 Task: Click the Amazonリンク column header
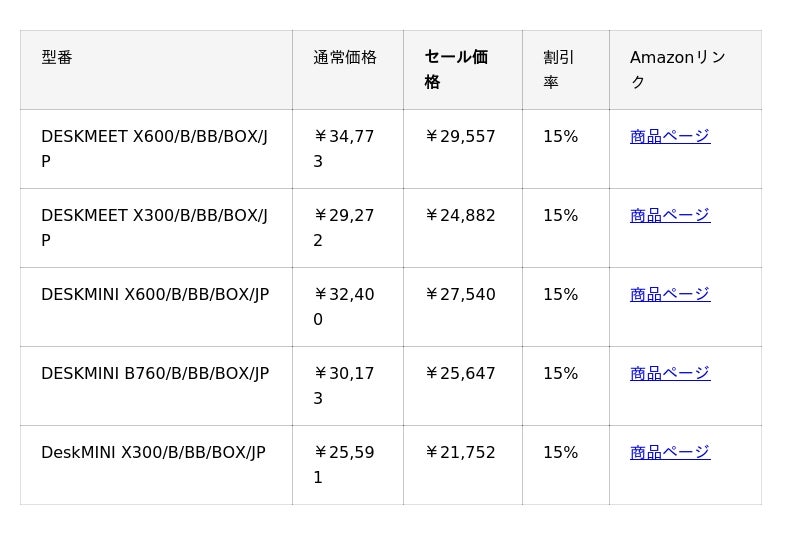(x=677, y=69)
